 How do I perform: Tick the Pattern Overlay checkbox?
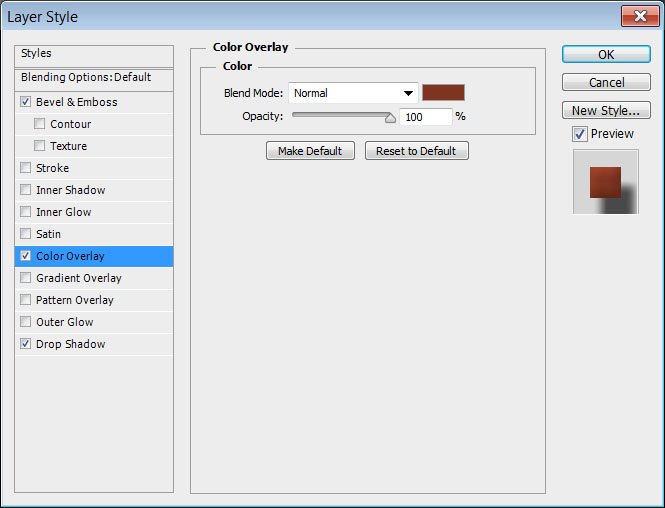click(25, 300)
